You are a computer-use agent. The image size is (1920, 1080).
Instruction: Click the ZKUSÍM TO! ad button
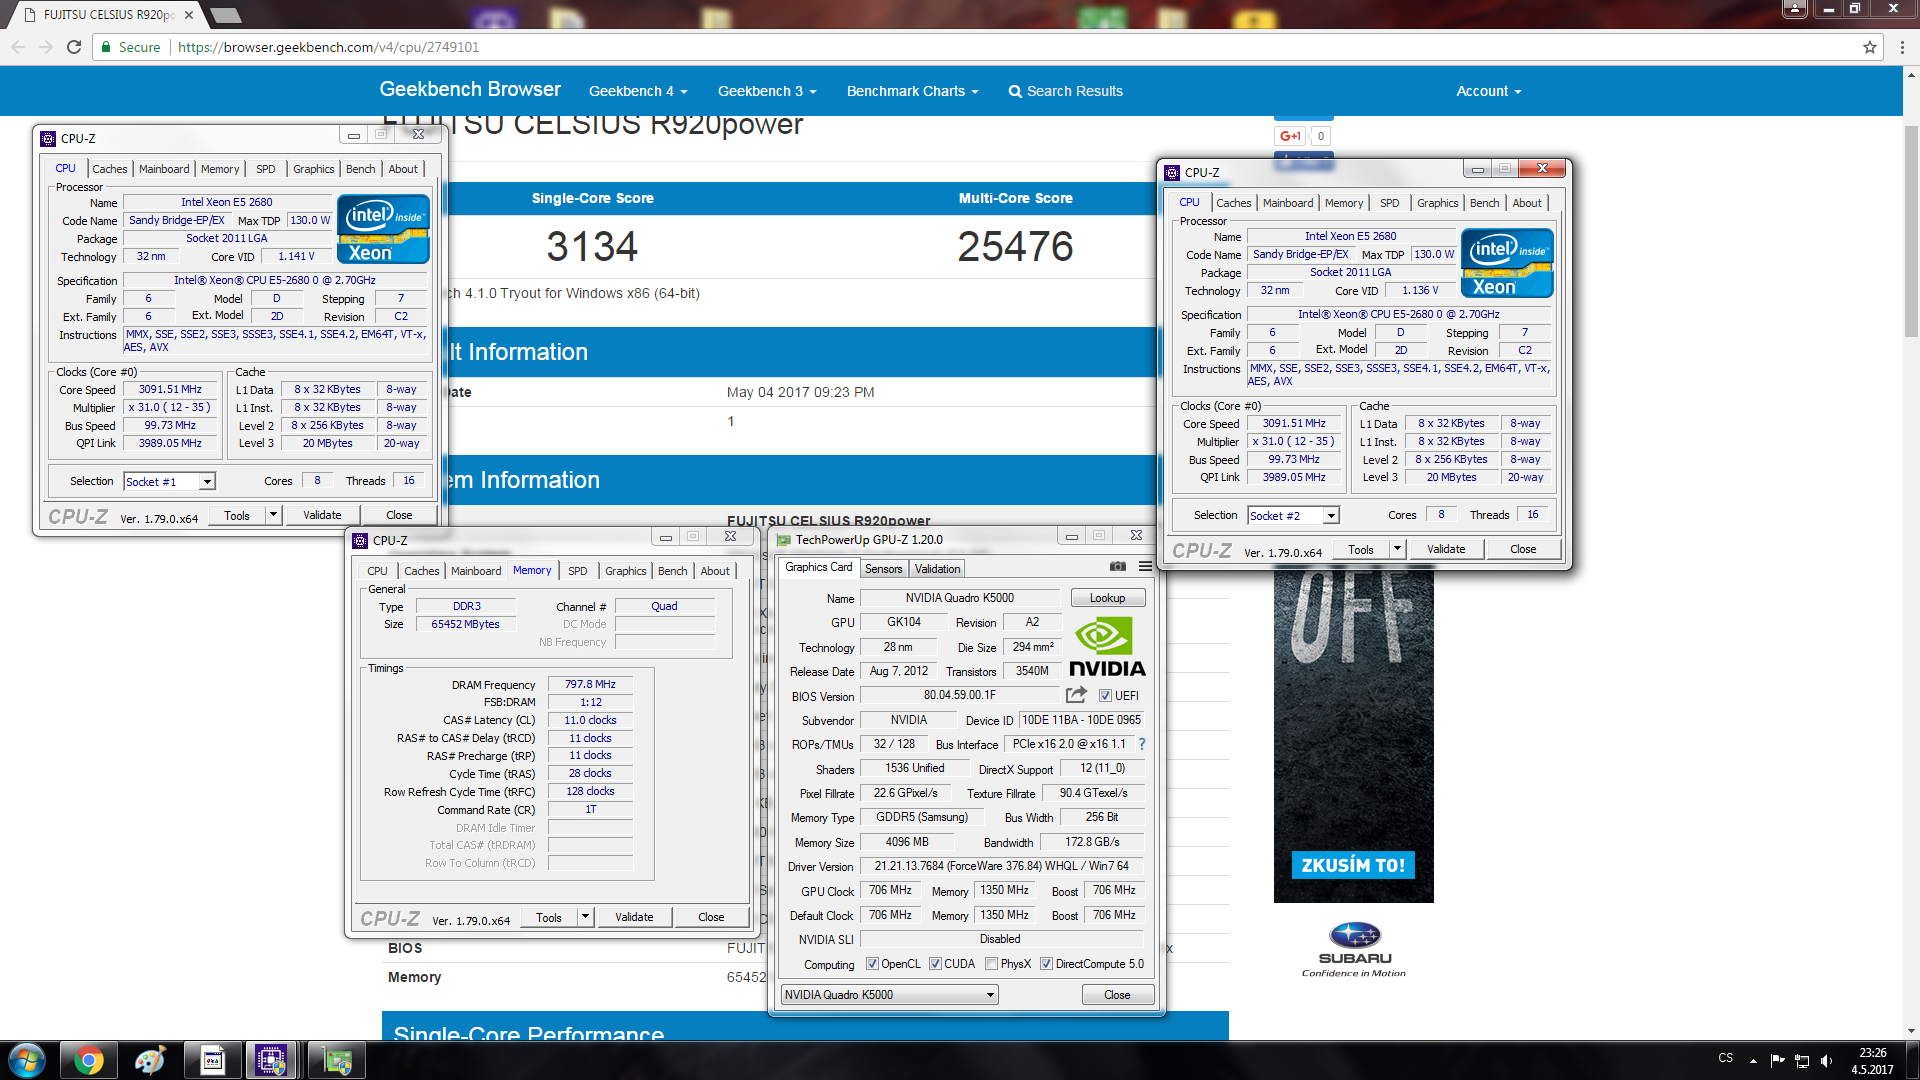1353,865
